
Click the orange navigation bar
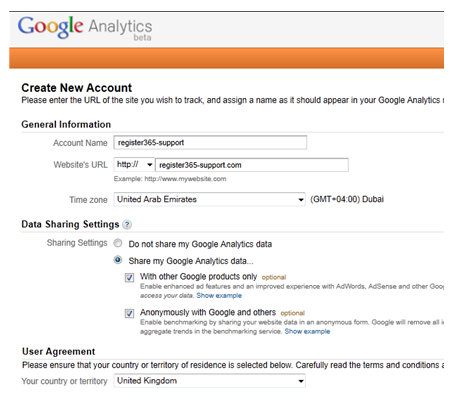click(x=226, y=58)
